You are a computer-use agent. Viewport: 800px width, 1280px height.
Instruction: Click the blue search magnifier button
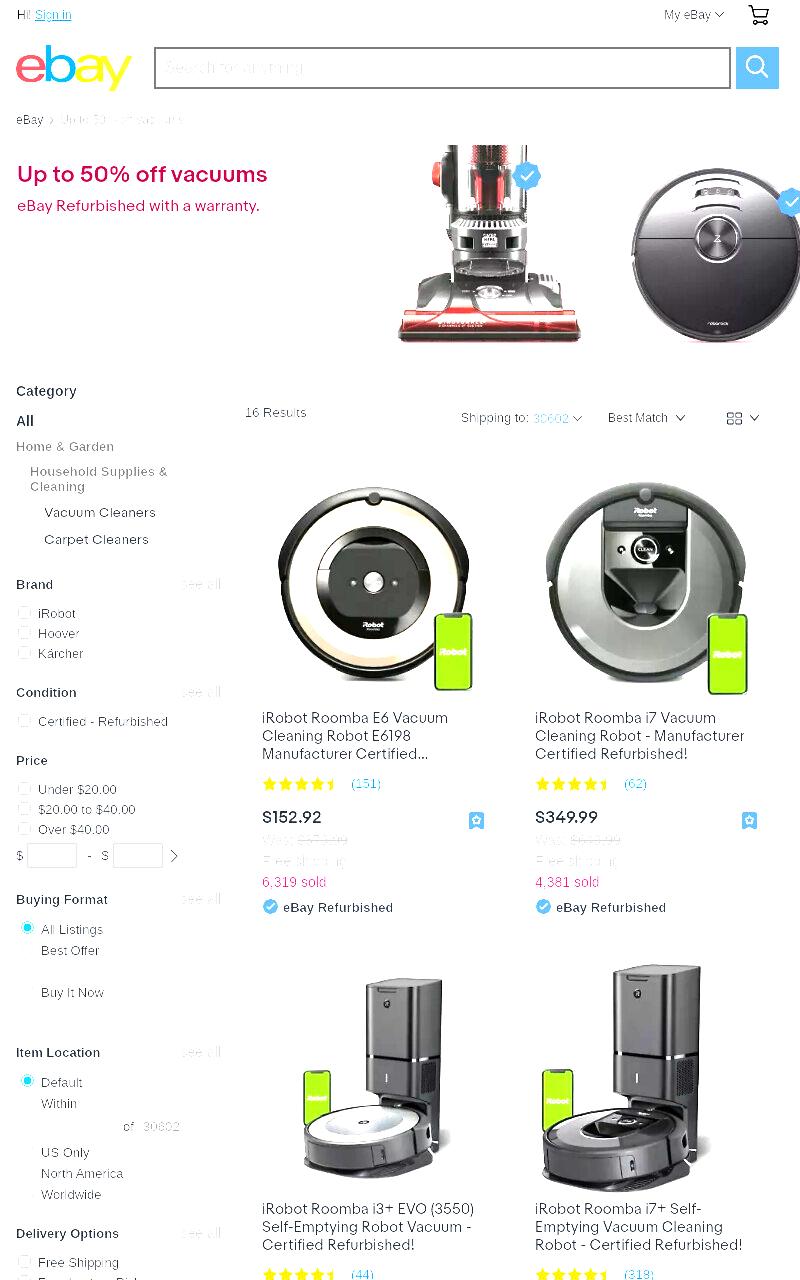(x=757, y=68)
